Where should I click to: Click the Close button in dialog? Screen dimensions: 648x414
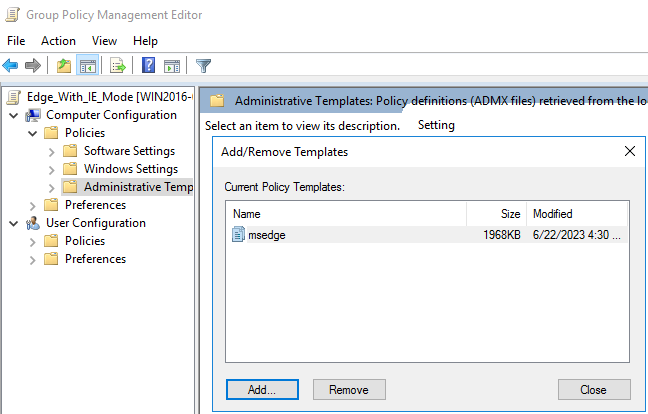coord(594,390)
